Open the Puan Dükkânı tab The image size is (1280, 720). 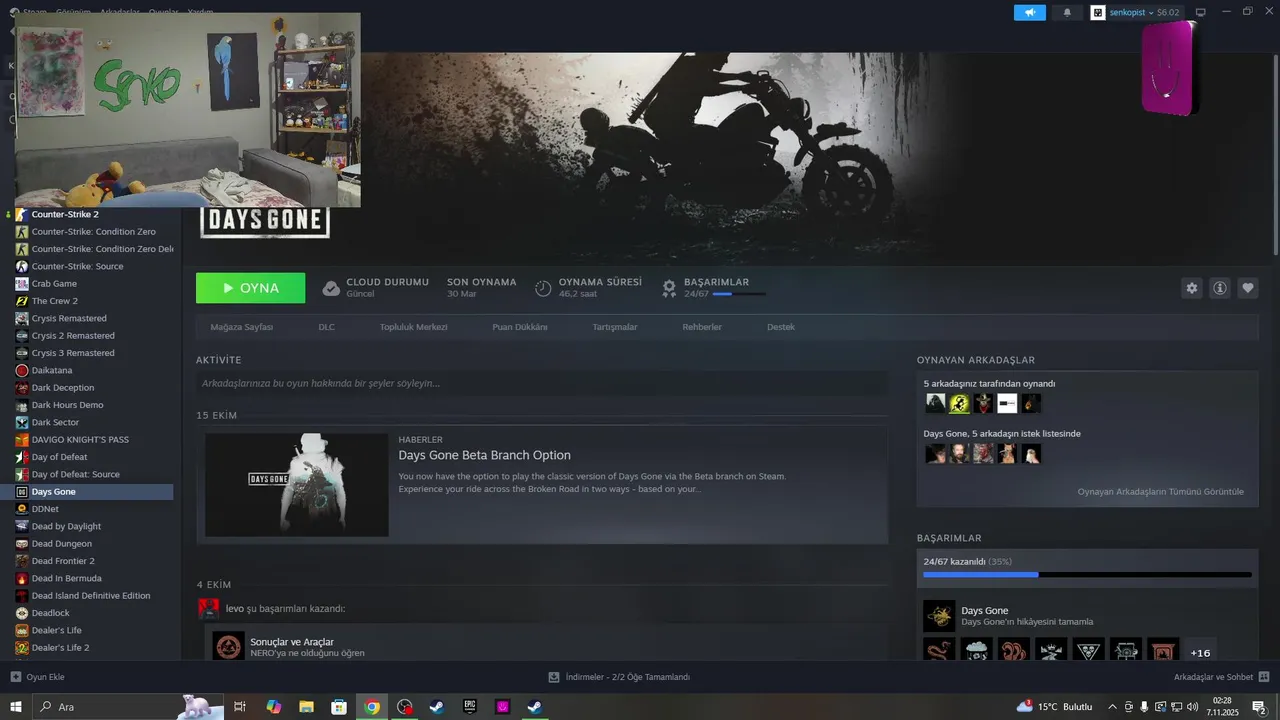point(520,327)
